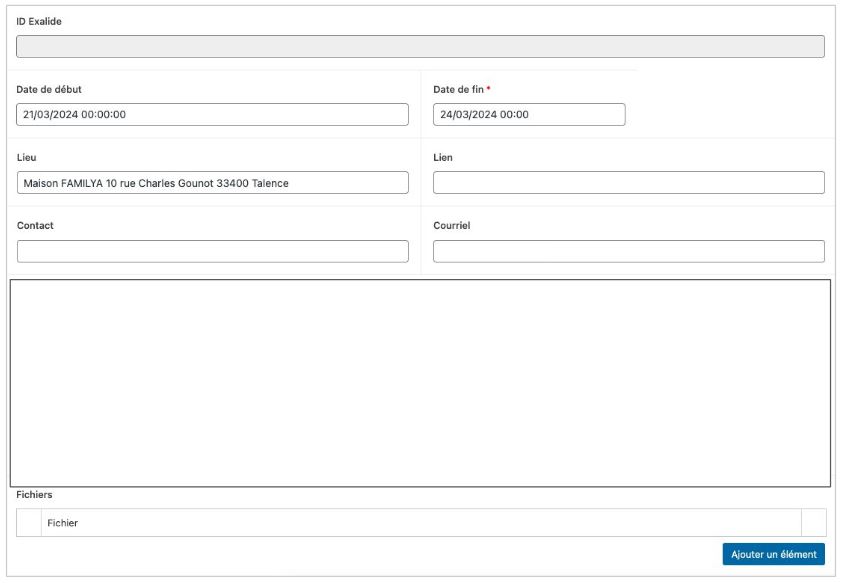
Task: Edit the Lieu address field
Action: tap(212, 183)
